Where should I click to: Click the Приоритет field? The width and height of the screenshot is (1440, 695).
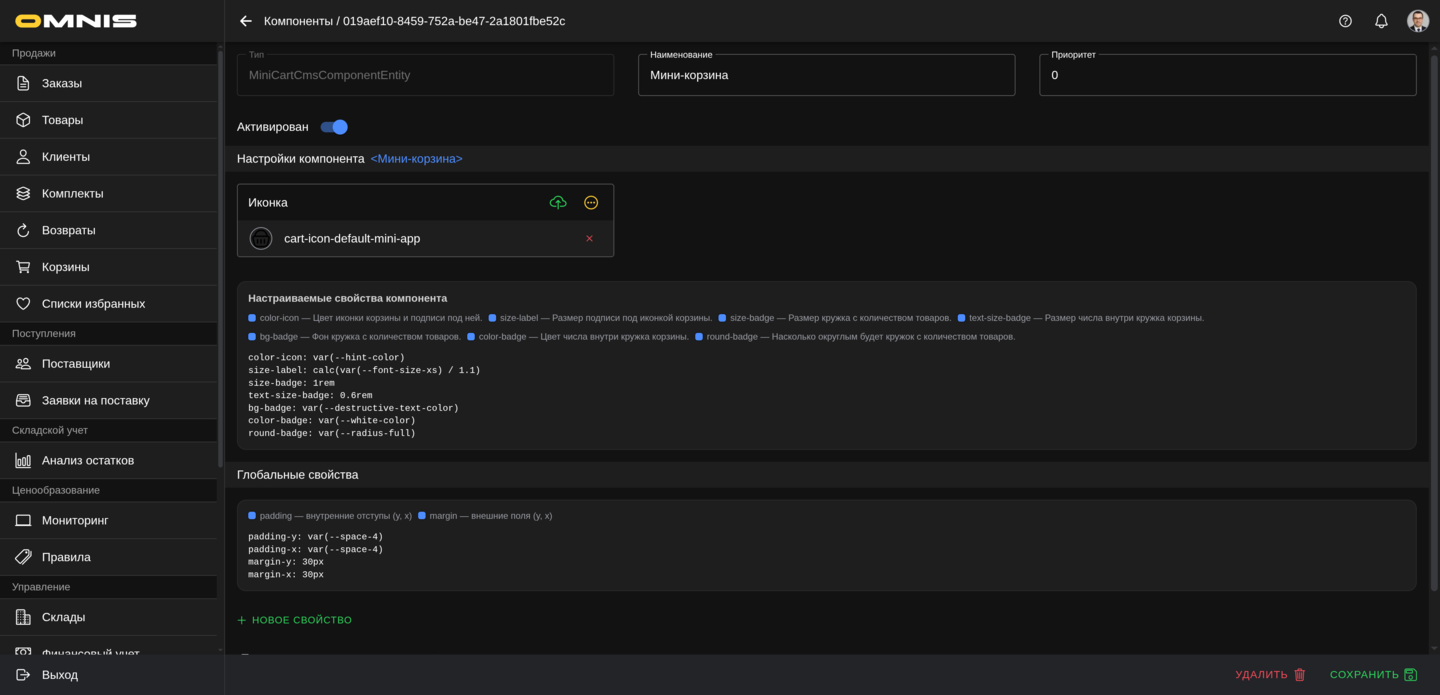1227,75
